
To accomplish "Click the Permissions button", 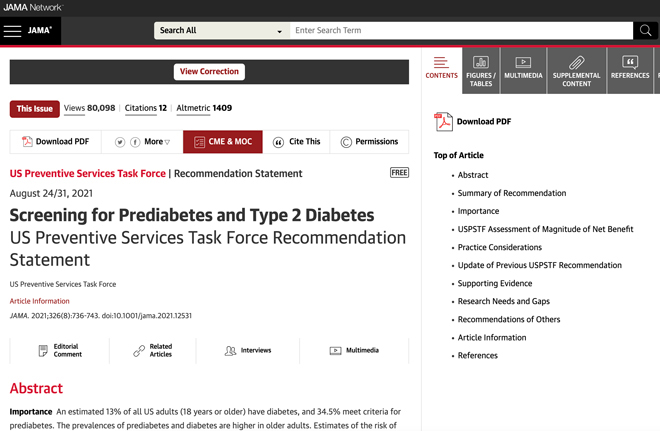I will pos(369,142).
